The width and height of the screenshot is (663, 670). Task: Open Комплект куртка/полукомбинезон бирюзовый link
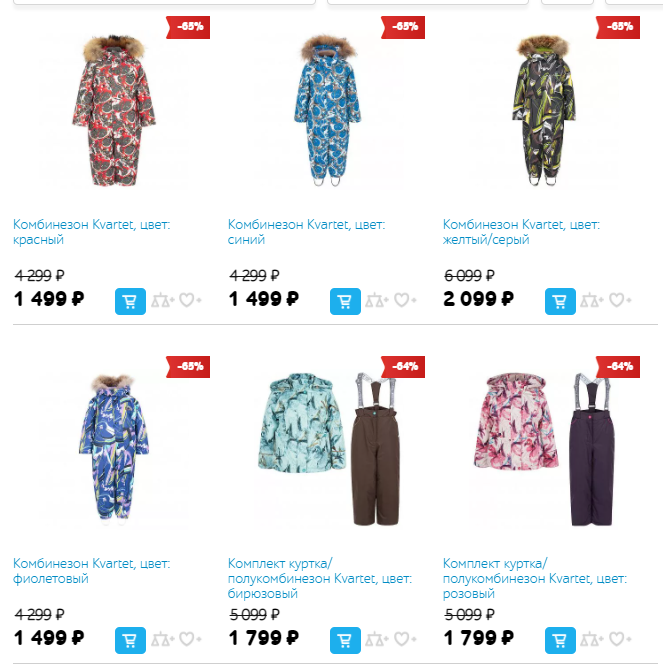(x=320, y=578)
